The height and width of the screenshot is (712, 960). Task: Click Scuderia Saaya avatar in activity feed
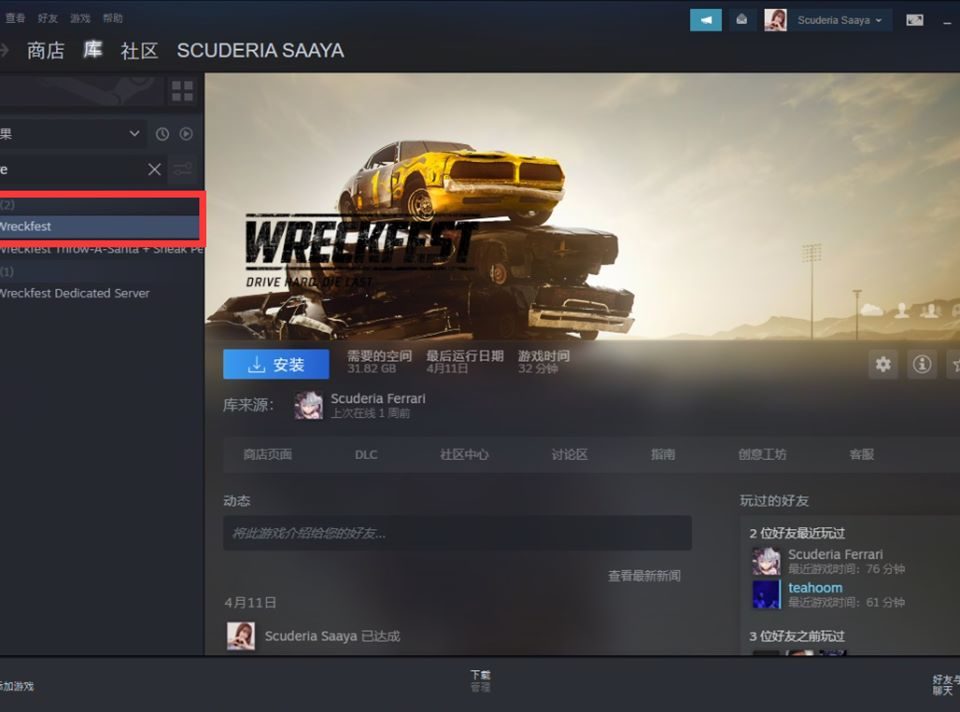[241, 636]
